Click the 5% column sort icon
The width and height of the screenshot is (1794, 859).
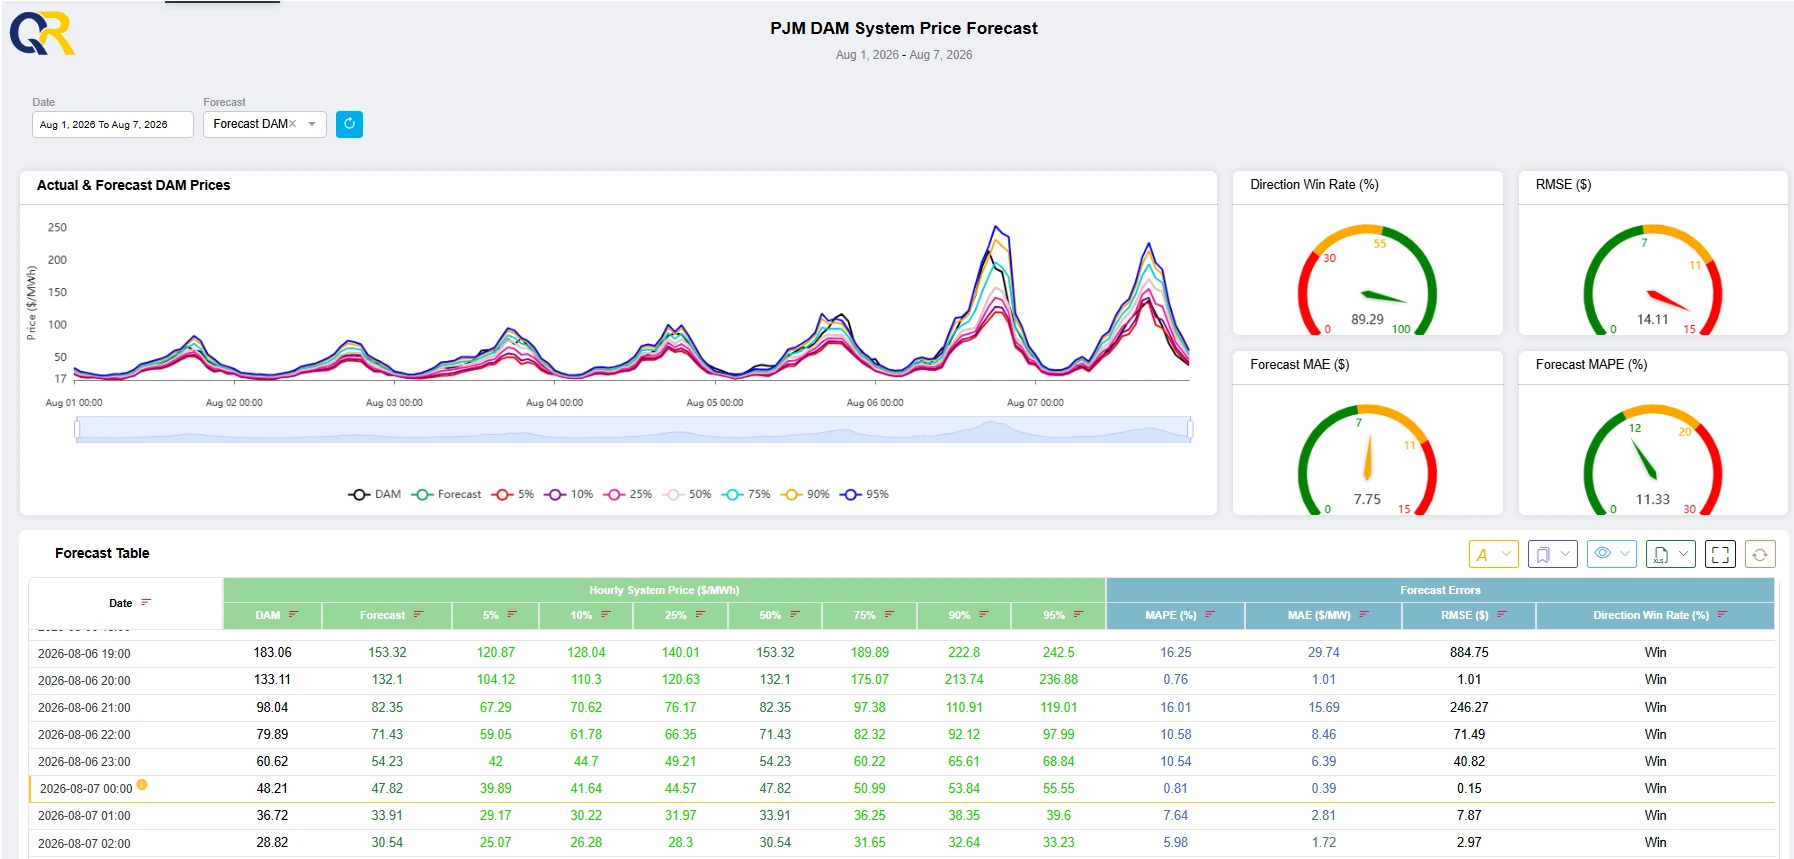[x=512, y=615]
